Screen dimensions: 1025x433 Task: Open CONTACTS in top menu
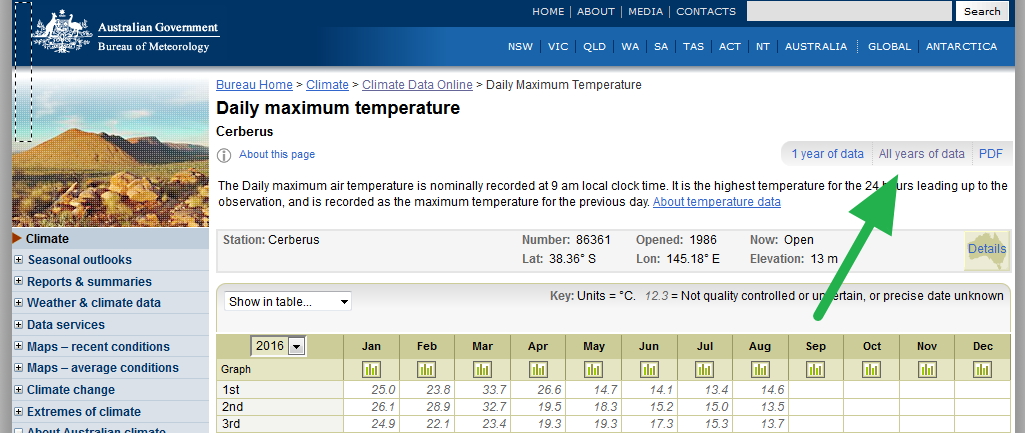706,12
